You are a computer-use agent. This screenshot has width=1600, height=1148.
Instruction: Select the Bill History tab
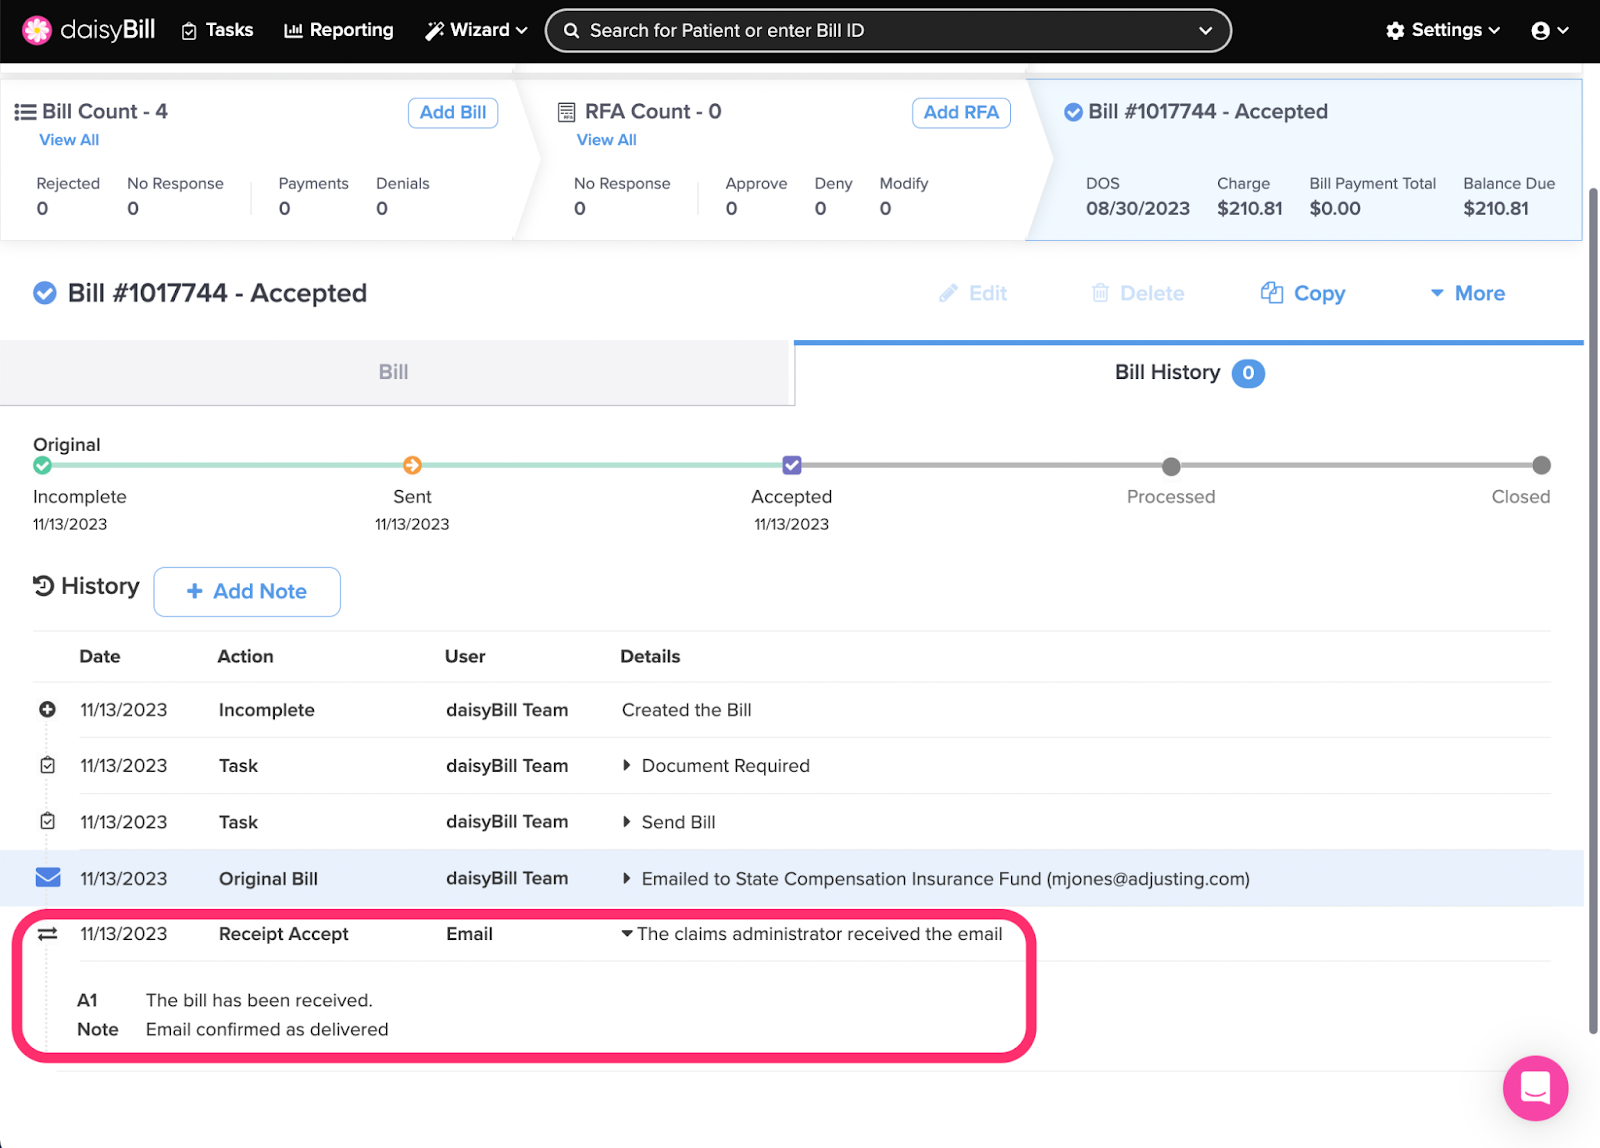point(1189,373)
